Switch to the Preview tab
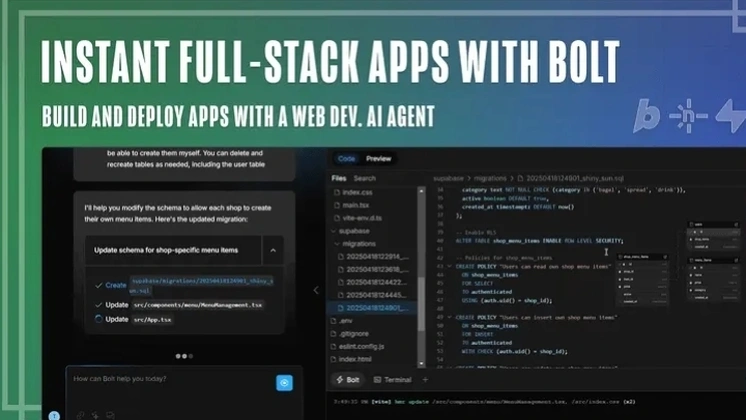Image resolution: width=746 pixels, height=420 pixels. tap(378, 159)
